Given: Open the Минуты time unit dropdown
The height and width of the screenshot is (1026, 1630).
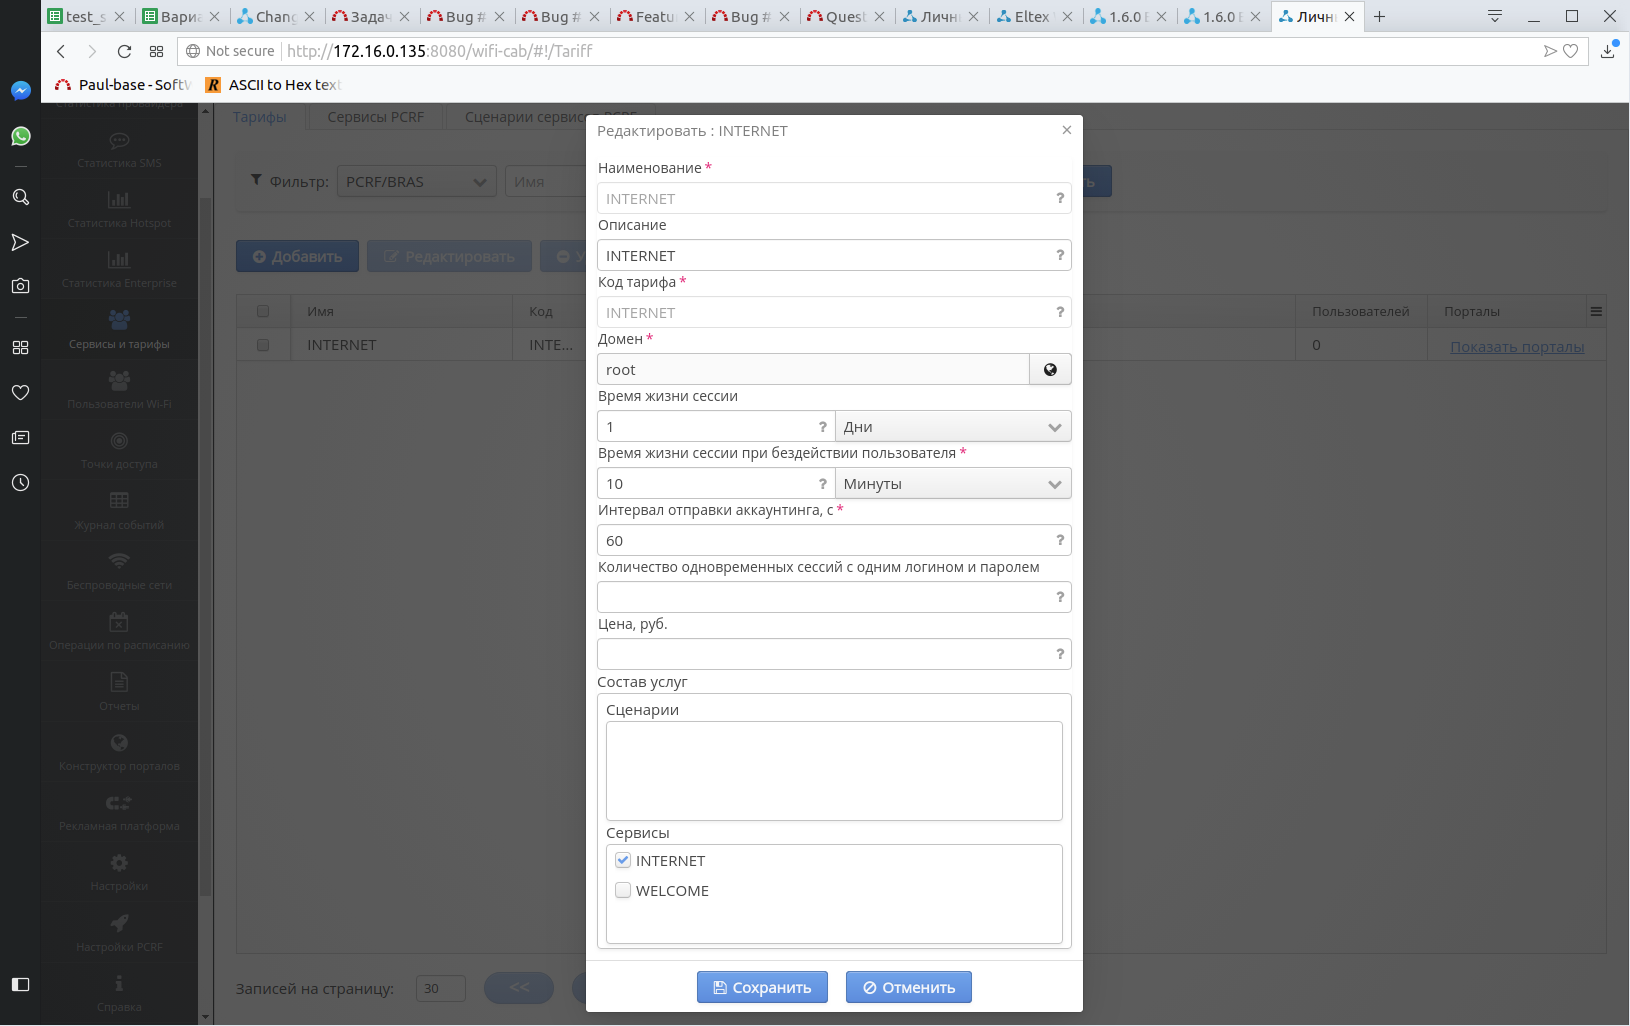Looking at the screenshot, I should [953, 483].
